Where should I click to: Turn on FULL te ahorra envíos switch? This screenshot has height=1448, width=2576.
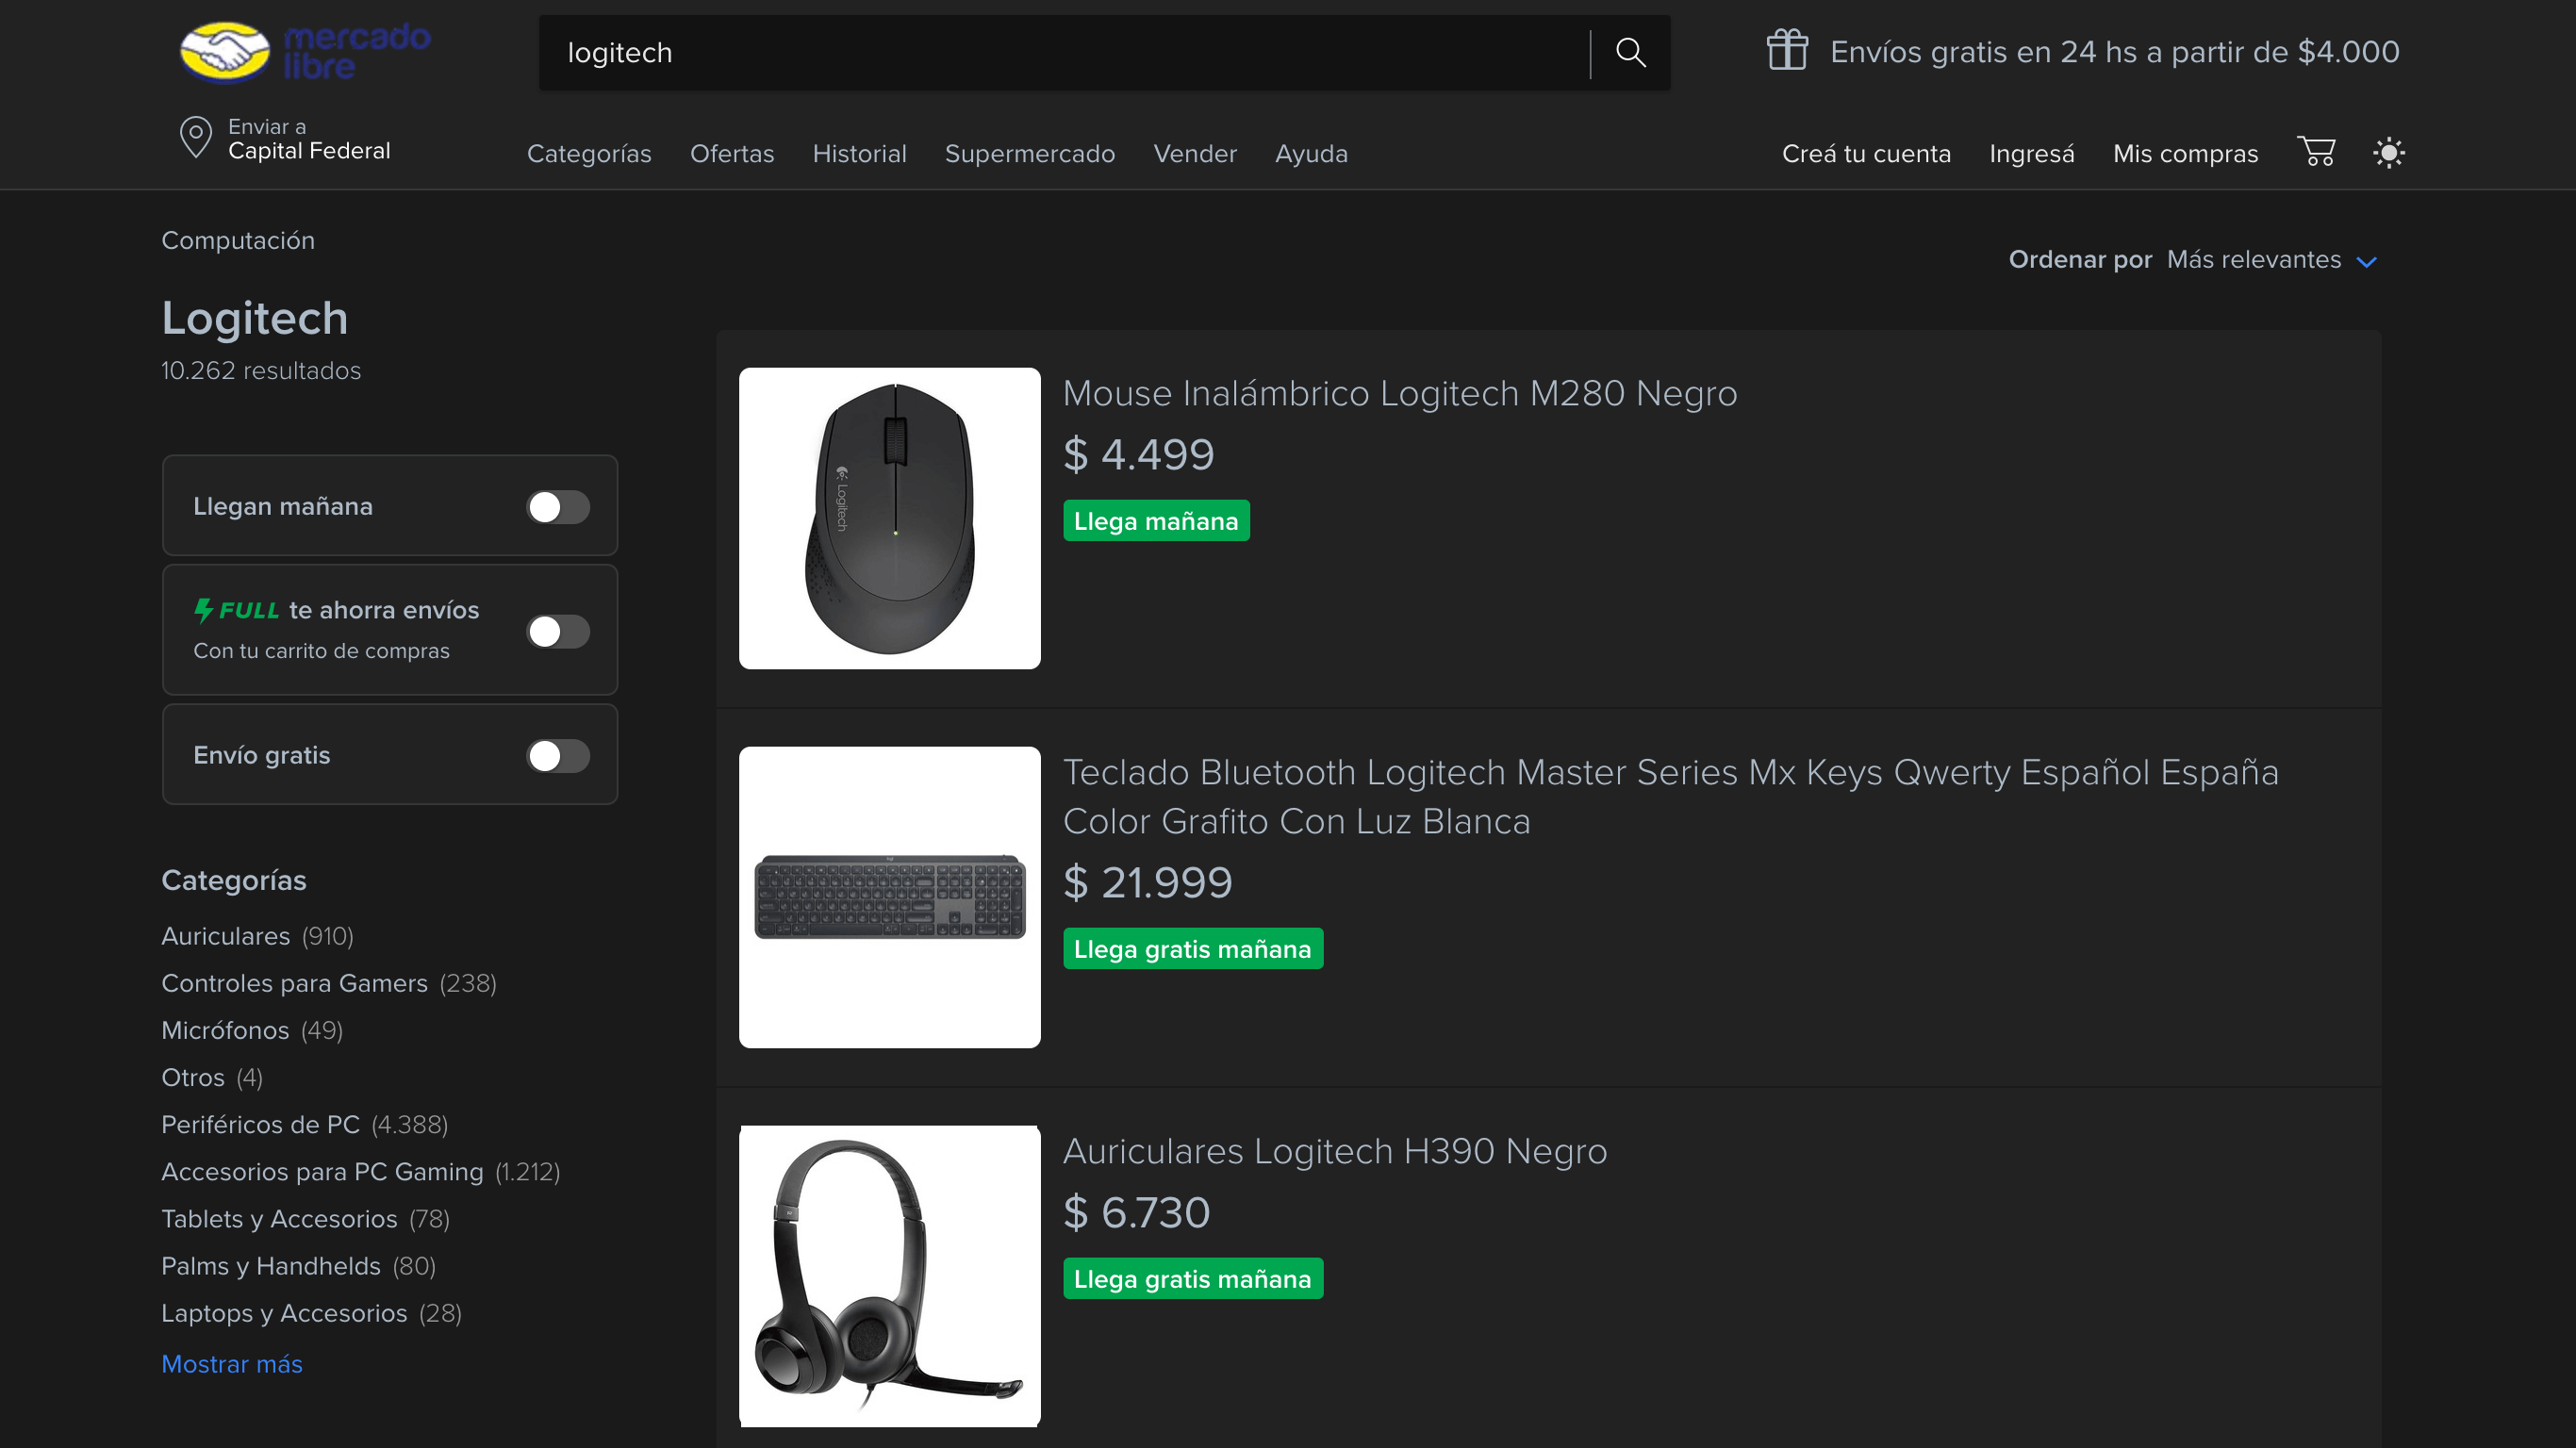(558, 631)
